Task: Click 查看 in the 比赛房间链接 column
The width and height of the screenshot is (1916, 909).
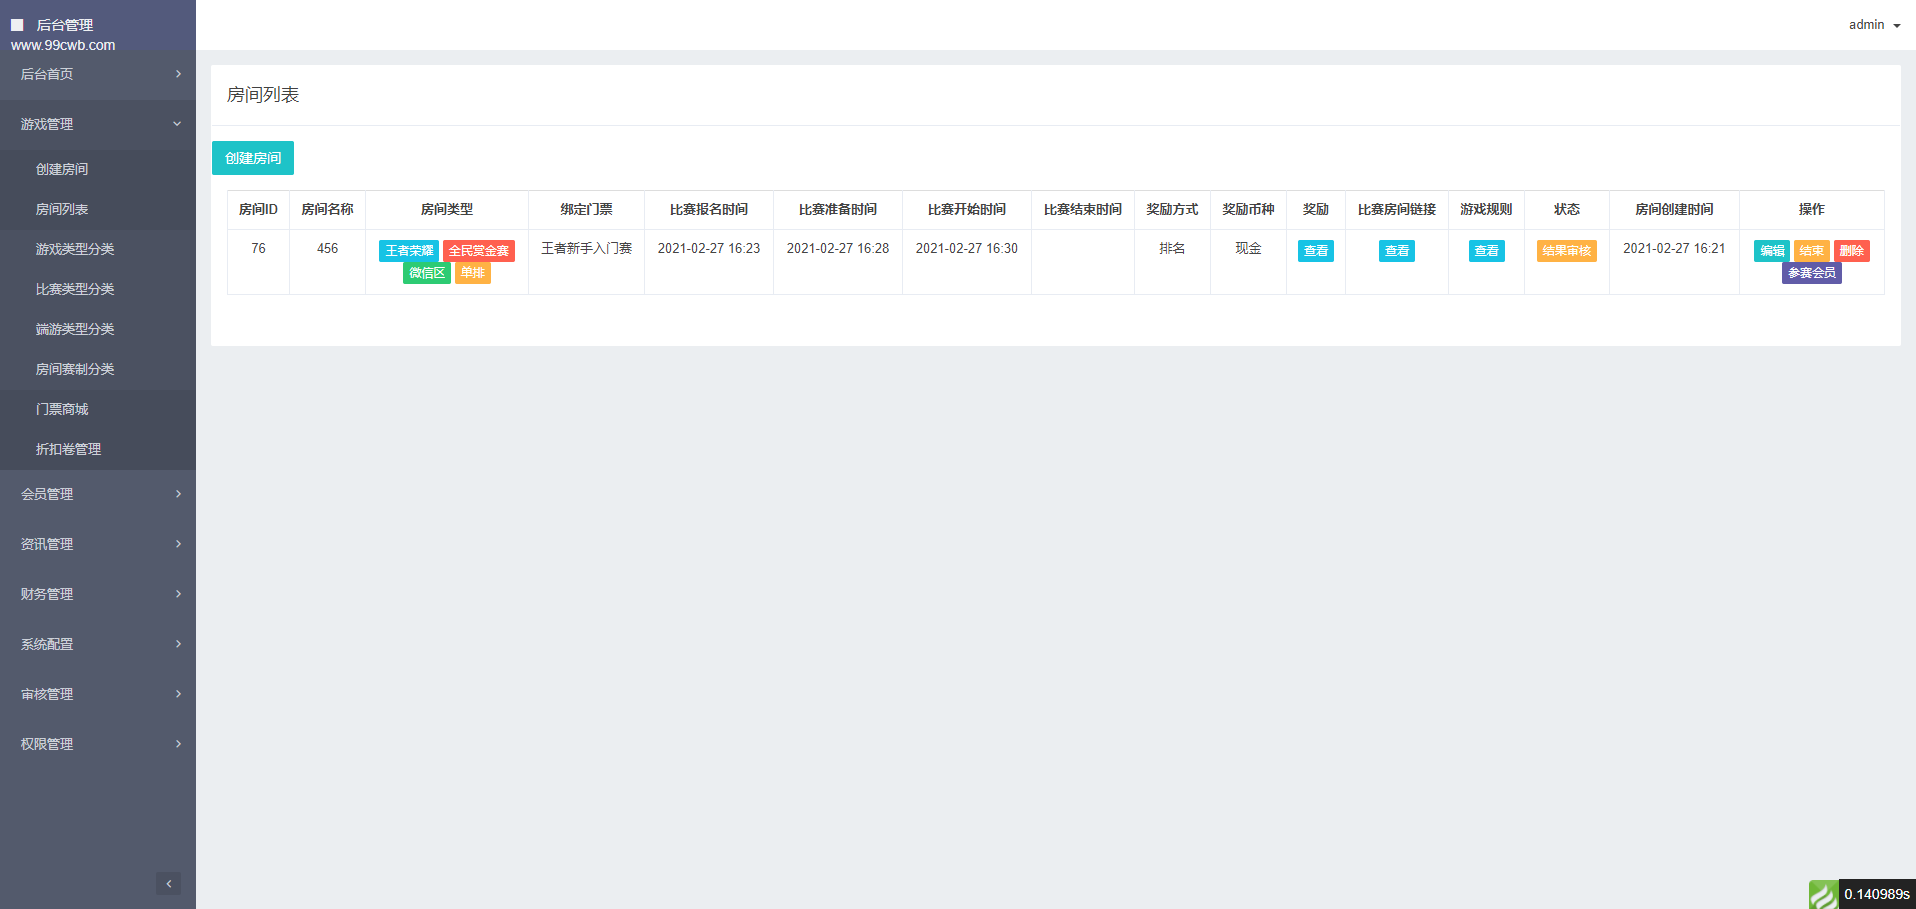Action: [1397, 251]
